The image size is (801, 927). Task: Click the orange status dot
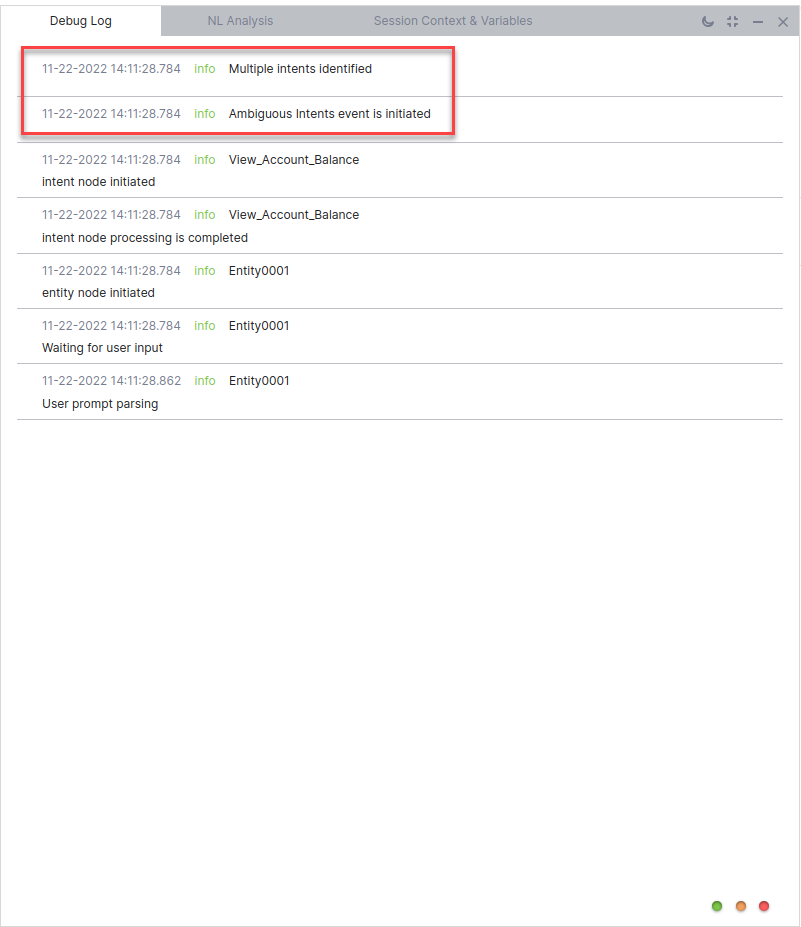[741, 906]
